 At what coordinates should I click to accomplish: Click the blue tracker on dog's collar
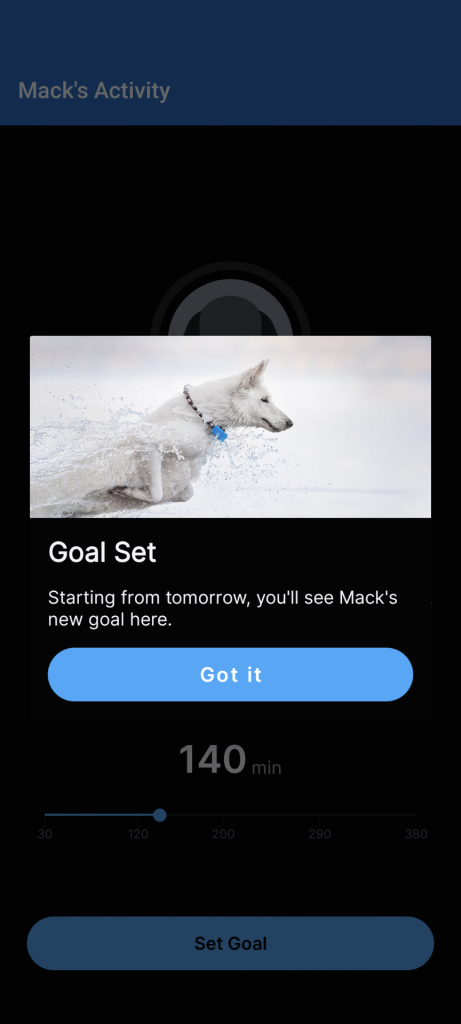(x=220, y=432)
